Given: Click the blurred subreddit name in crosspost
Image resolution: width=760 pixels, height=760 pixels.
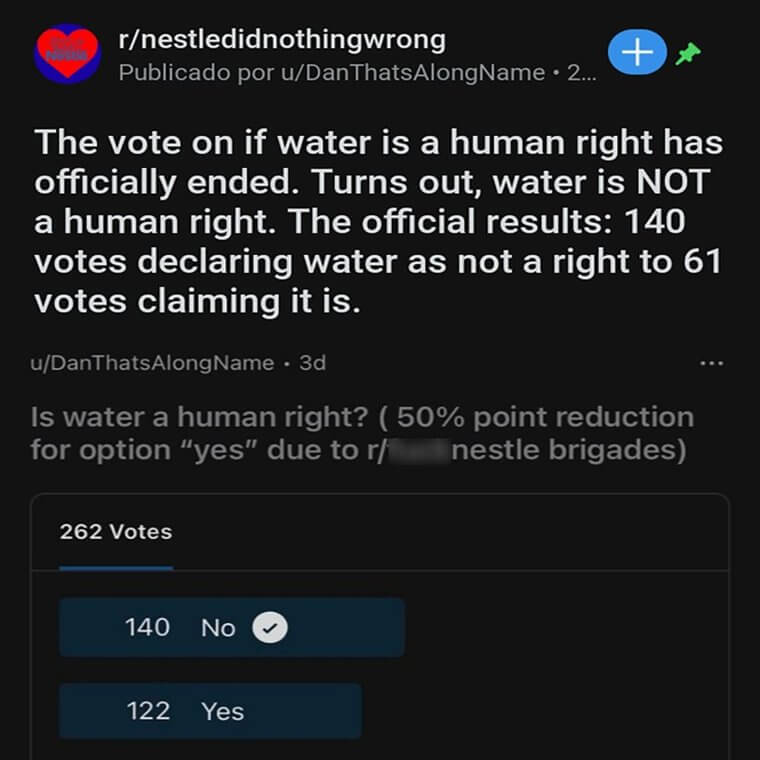Looking at the screenshot, I should (x=418, y=451).
